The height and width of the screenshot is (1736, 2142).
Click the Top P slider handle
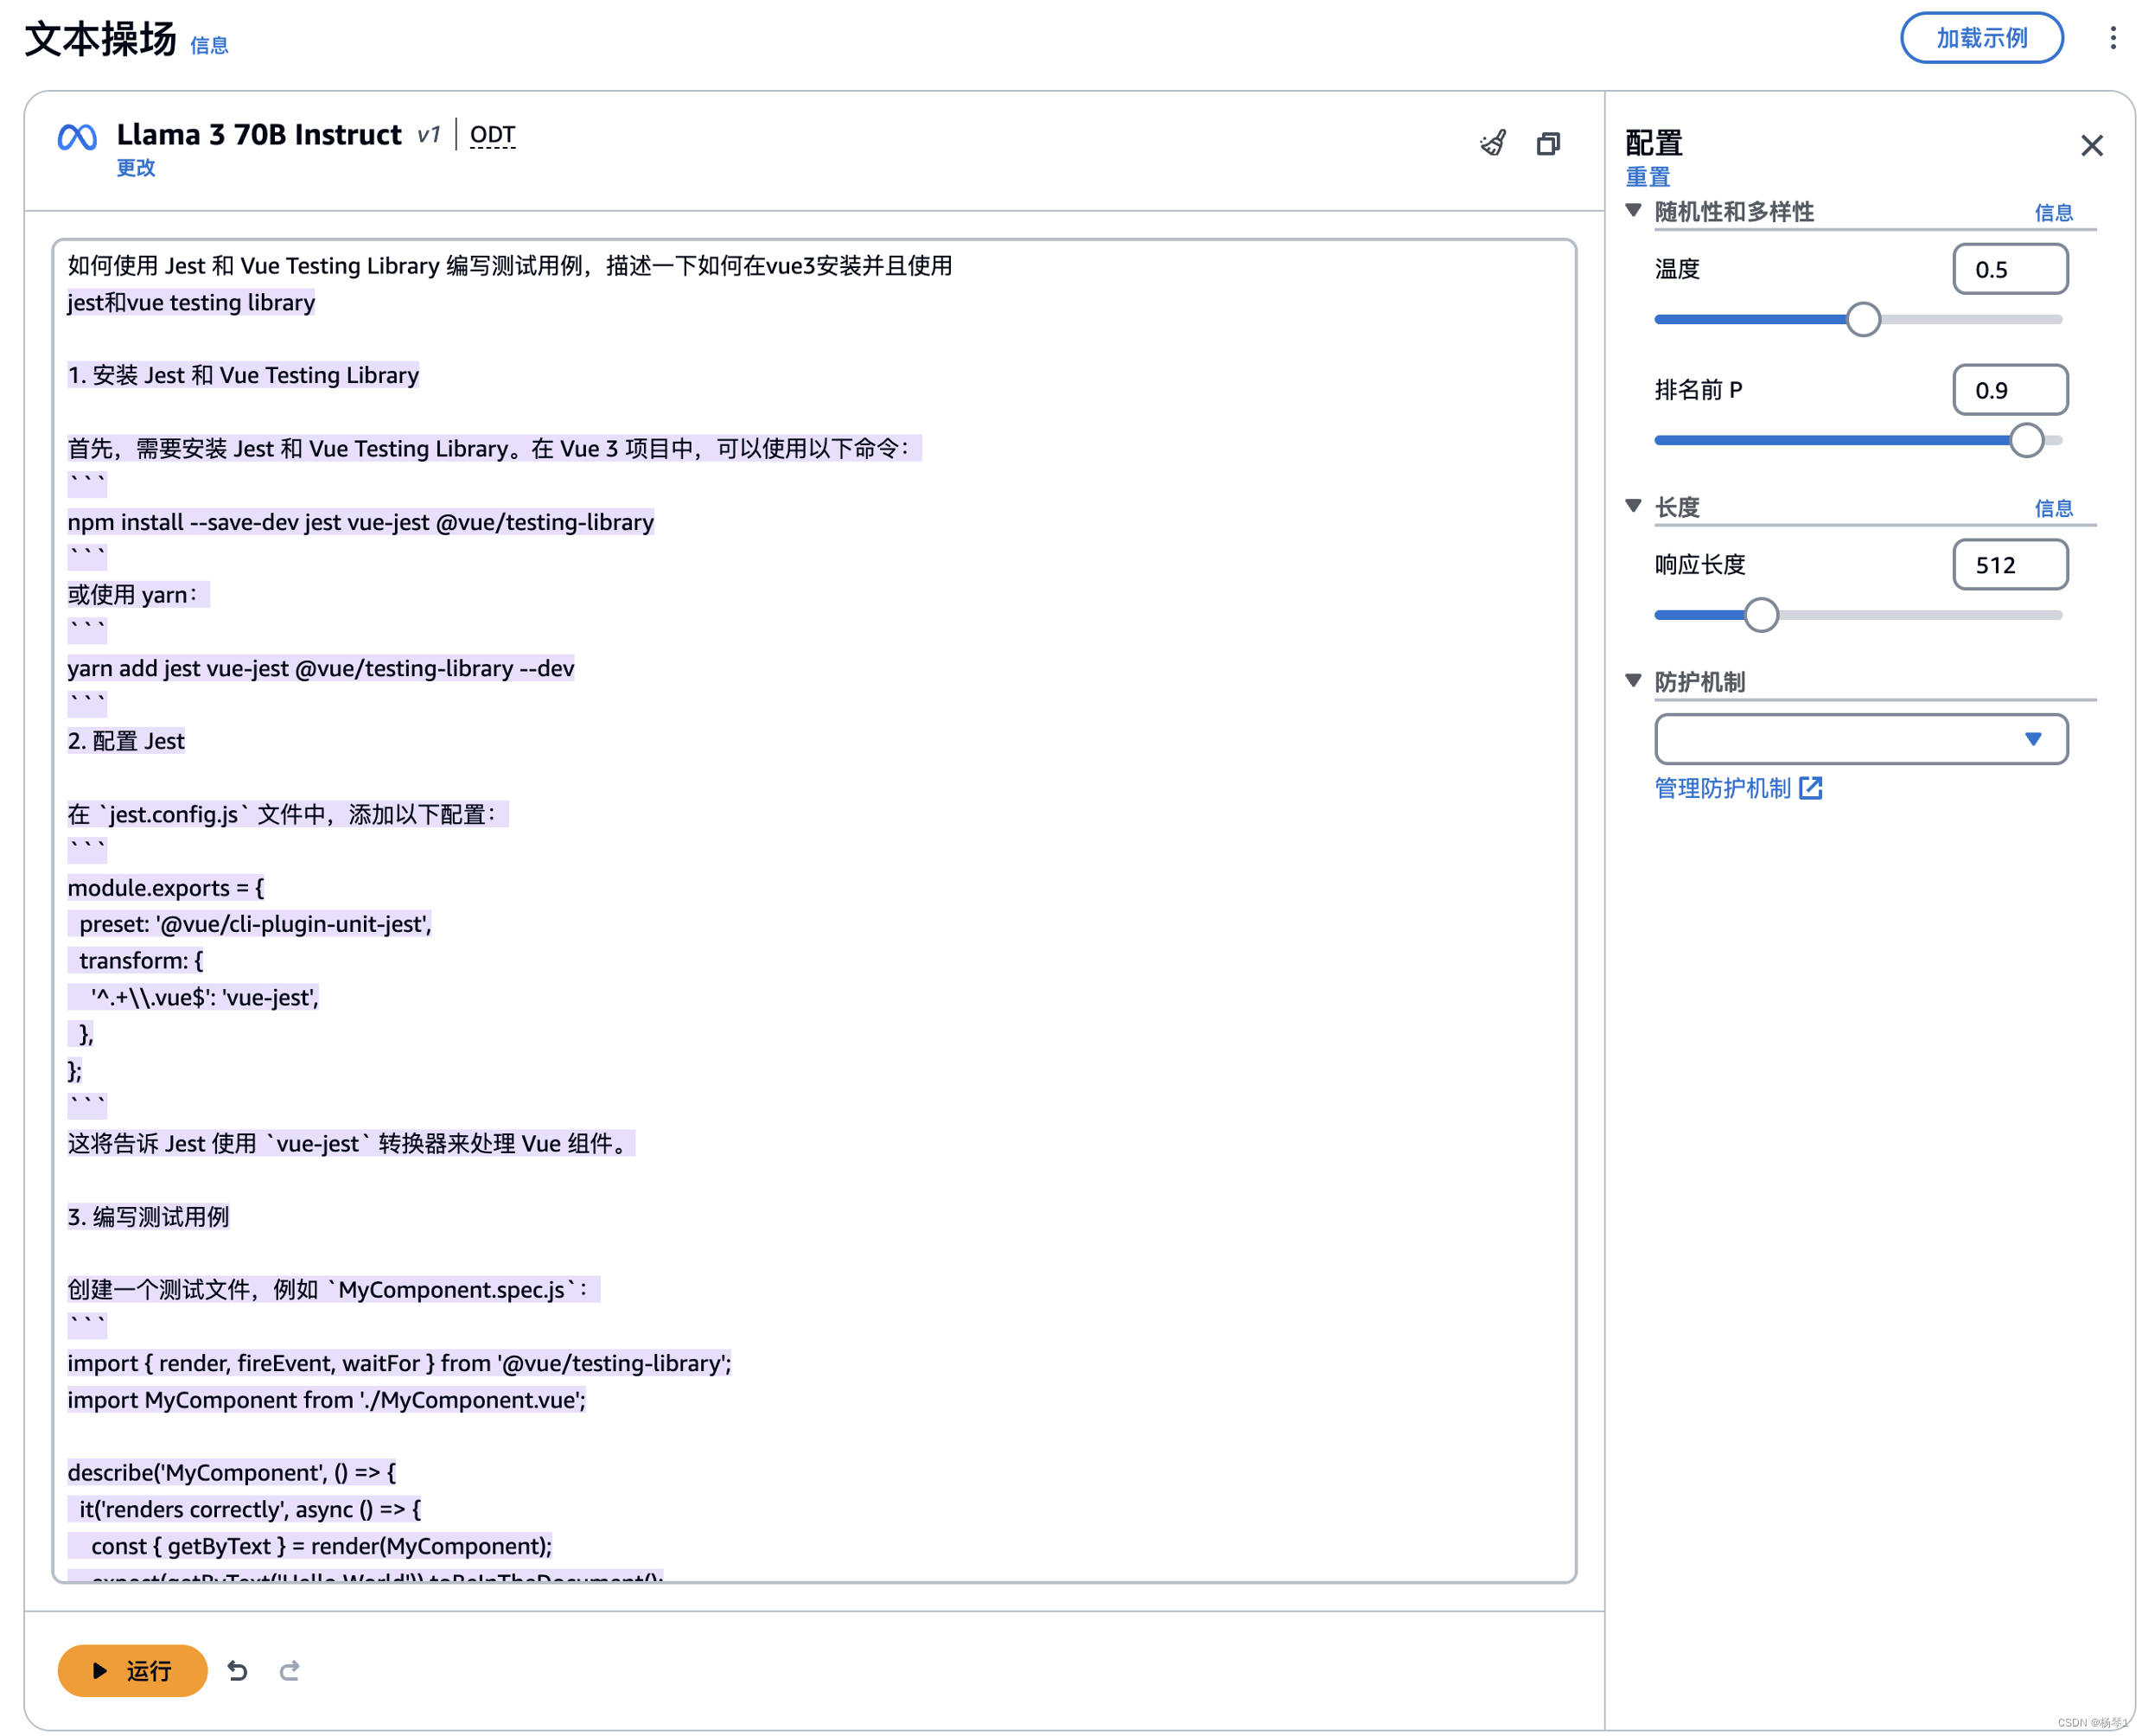2026,440
